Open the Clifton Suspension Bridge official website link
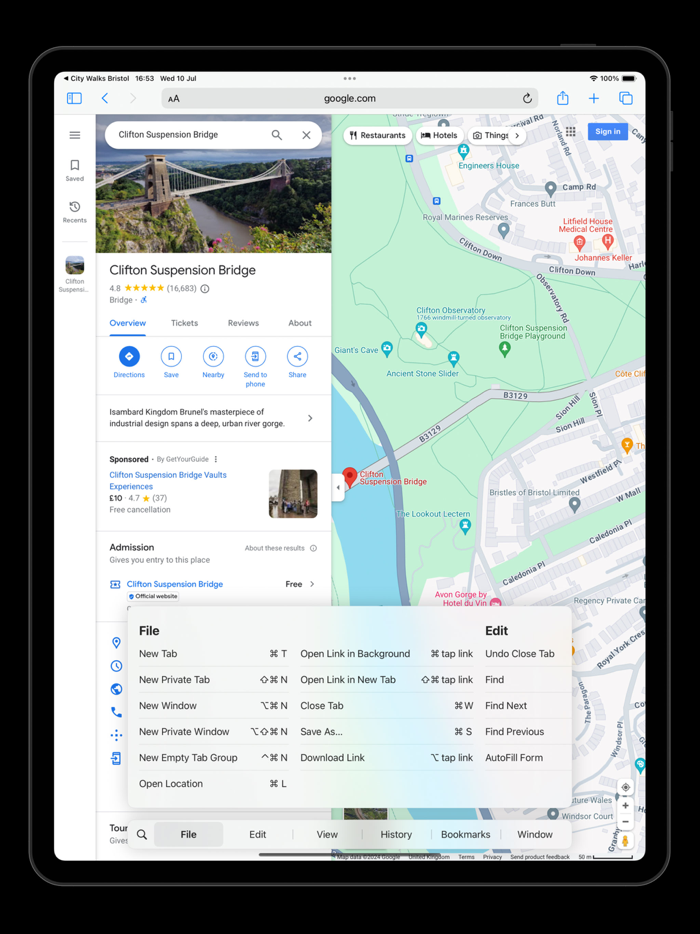The width and height of the screenshot is (700, 934). tap(175, 584)
